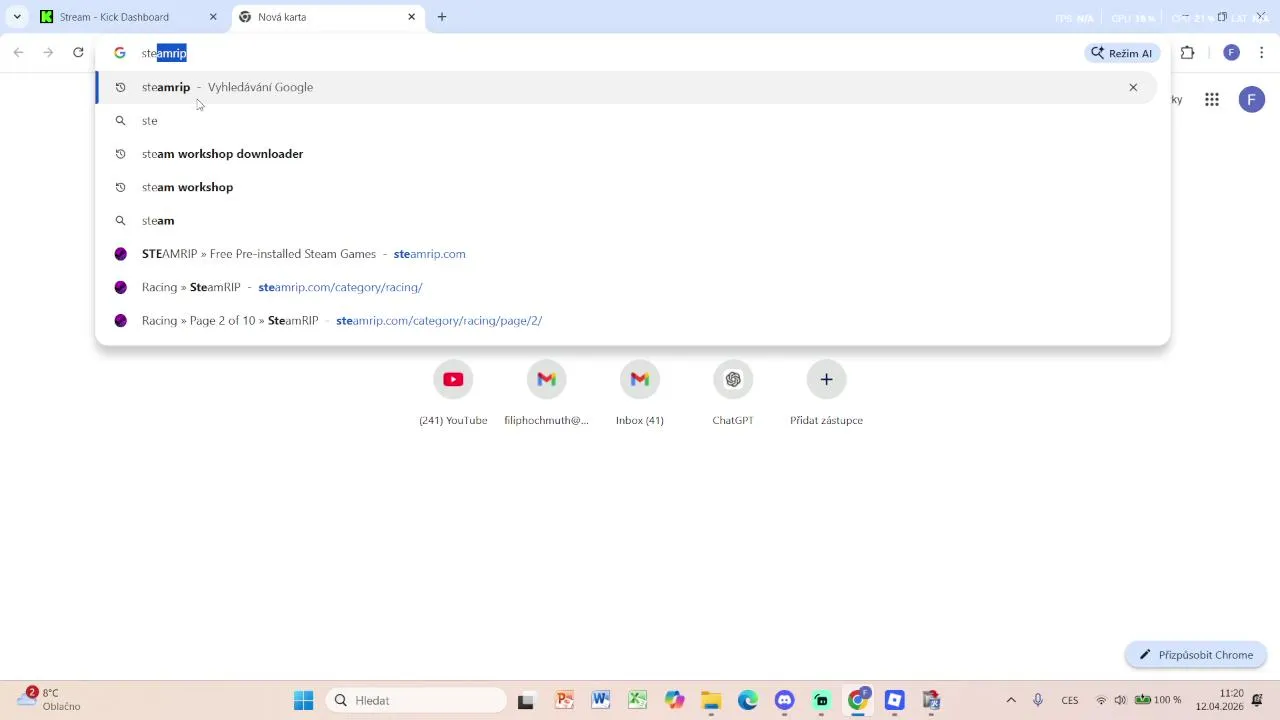Open Copilot from the taskbar
The height and width of the screenshot is (720, 1280).
click(675, 700)
